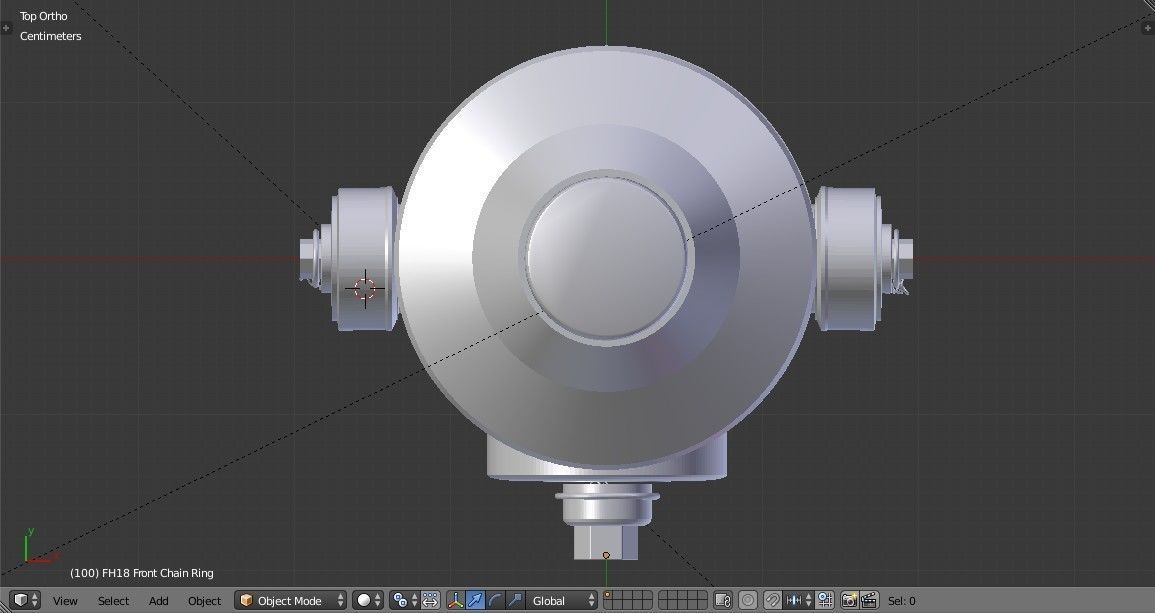The height and width of the screenshot is (613, 1155).
Task: Select the scale manipulator icon
Action: (x=515, y=600)
